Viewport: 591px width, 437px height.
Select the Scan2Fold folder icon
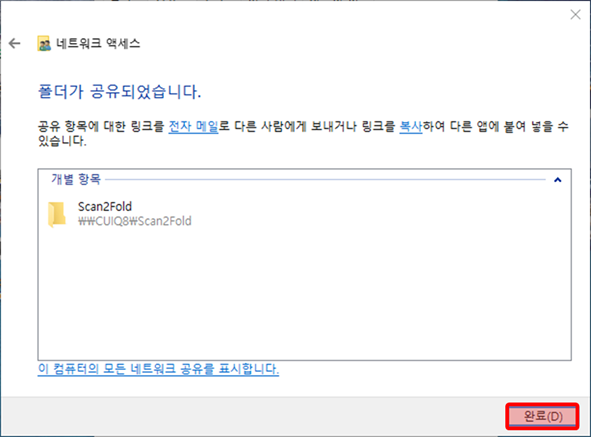[57, 214]
